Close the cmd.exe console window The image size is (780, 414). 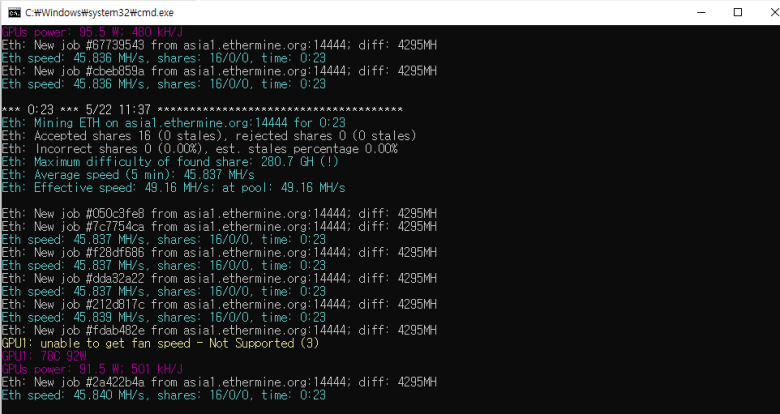point(774,12)
